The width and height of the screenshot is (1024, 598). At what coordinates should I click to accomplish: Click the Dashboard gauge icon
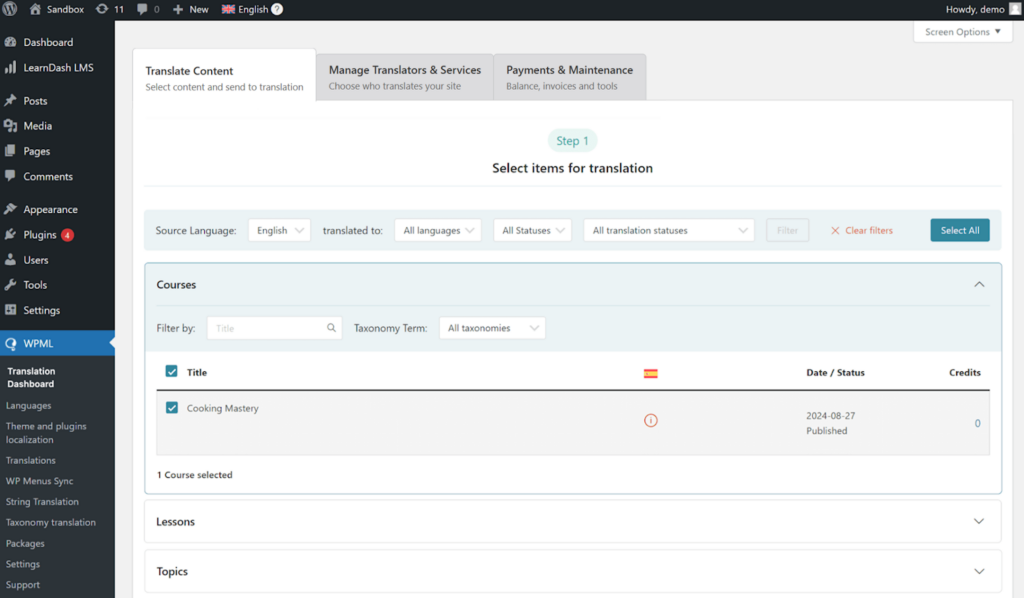[10, 42]
